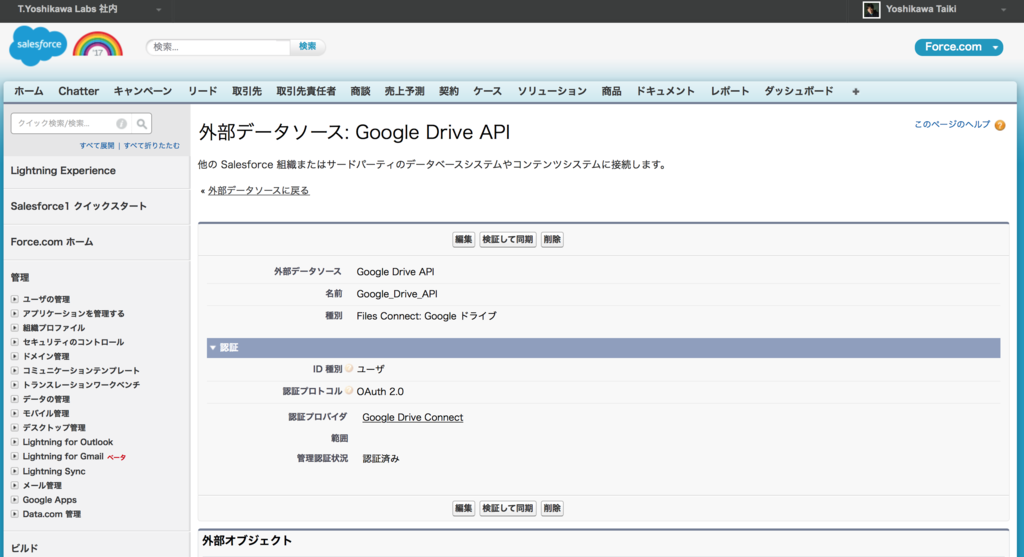Viewport: 1024px width, 557px height.
Task: Expand the メール管理 node
Action: (x=14, y=485)
